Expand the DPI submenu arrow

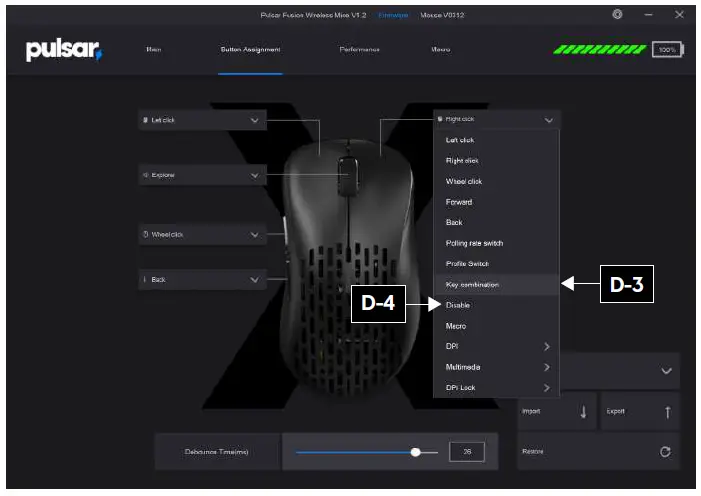547,347
